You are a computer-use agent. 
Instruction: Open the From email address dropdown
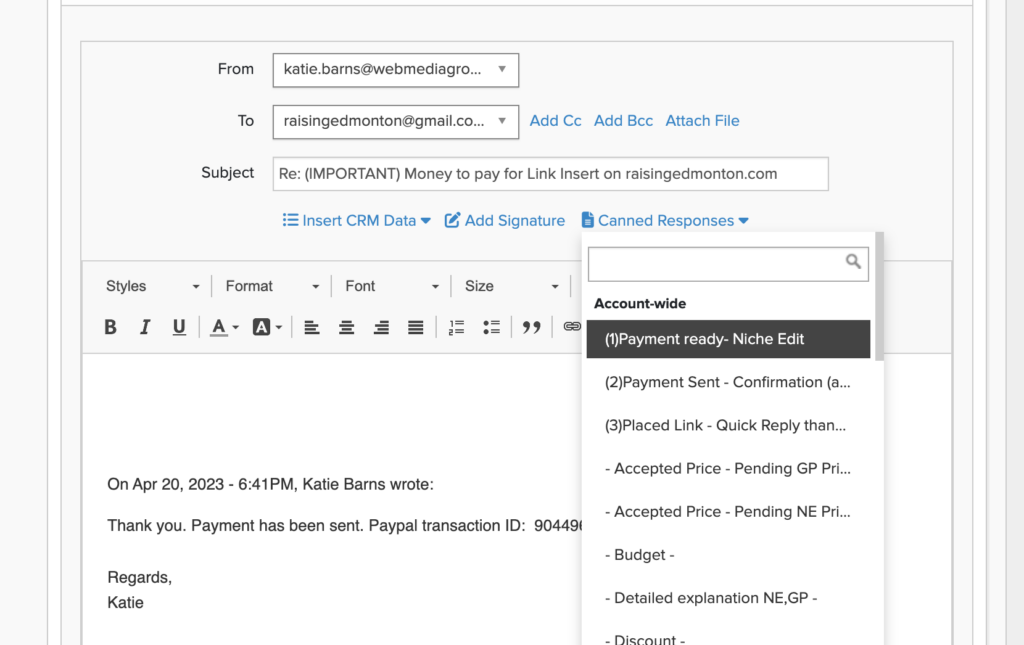395,70
